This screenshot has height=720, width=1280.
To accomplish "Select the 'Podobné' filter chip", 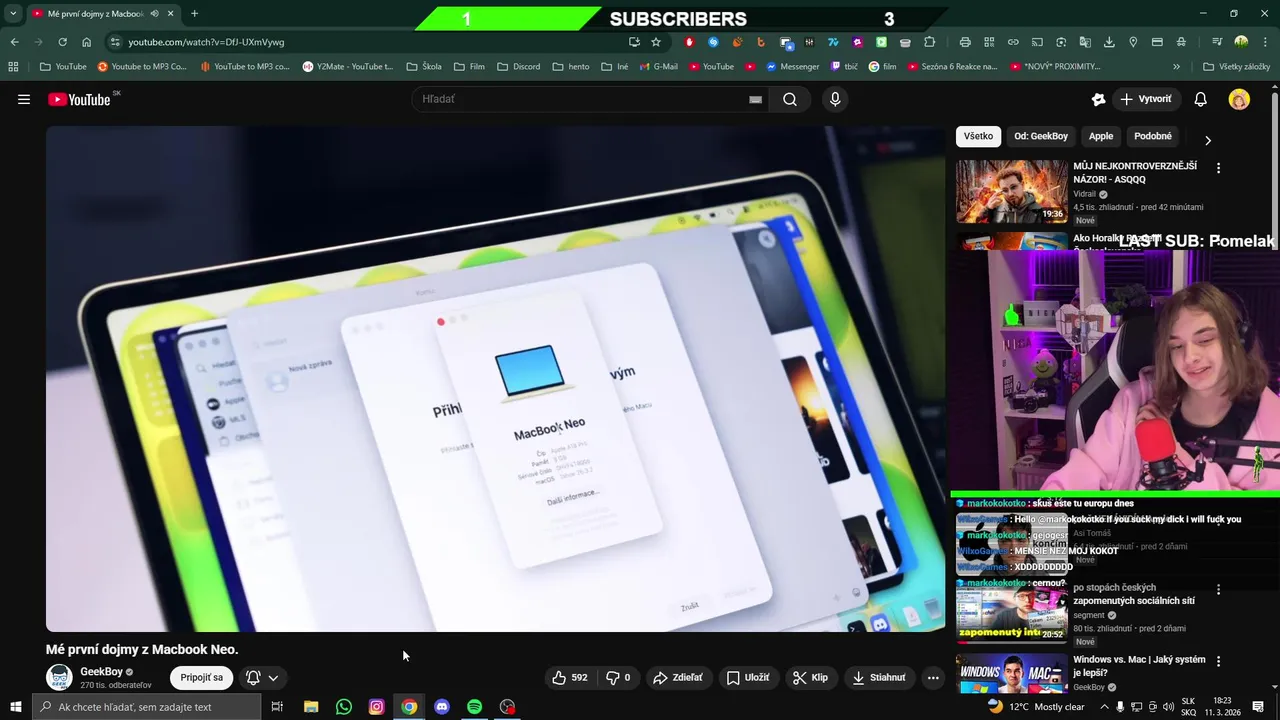I will pyautogui.click(x=1153, y=136).
